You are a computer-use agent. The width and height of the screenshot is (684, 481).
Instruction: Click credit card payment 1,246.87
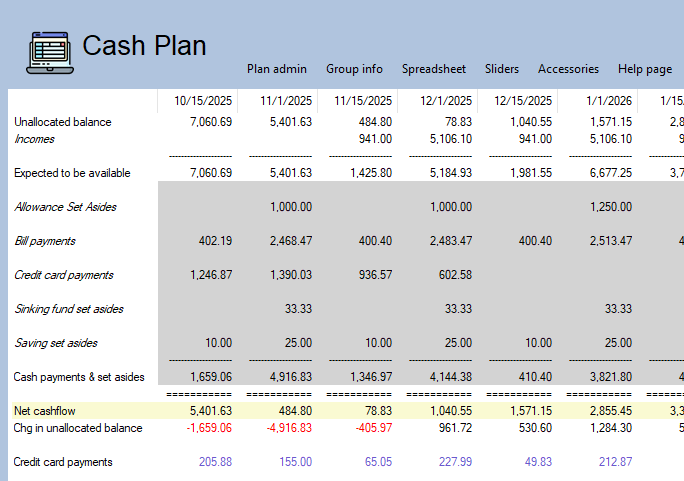[211, 275]
